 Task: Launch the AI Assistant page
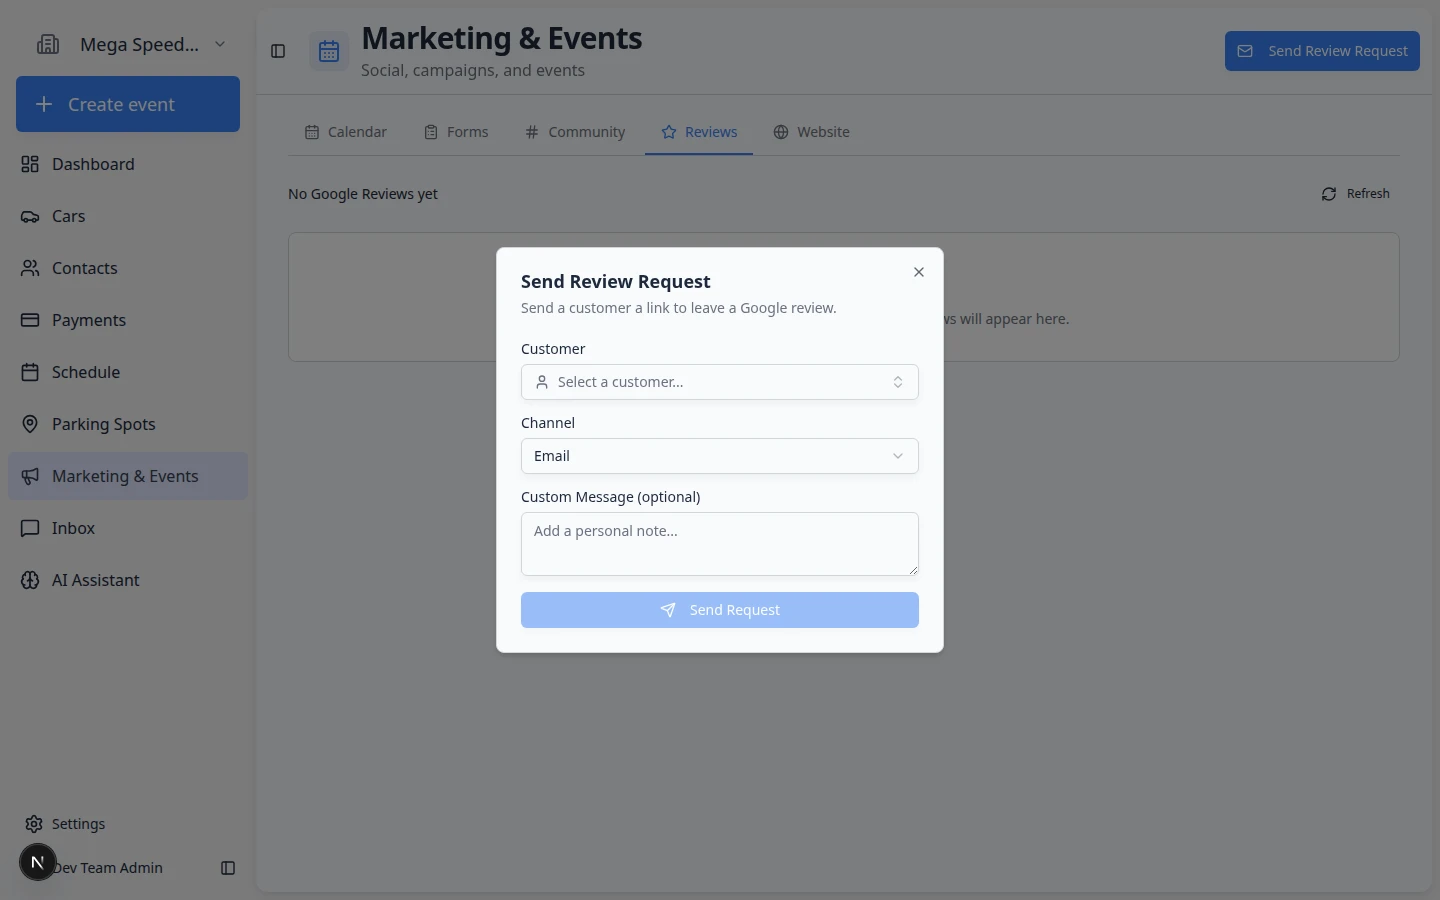128,580
